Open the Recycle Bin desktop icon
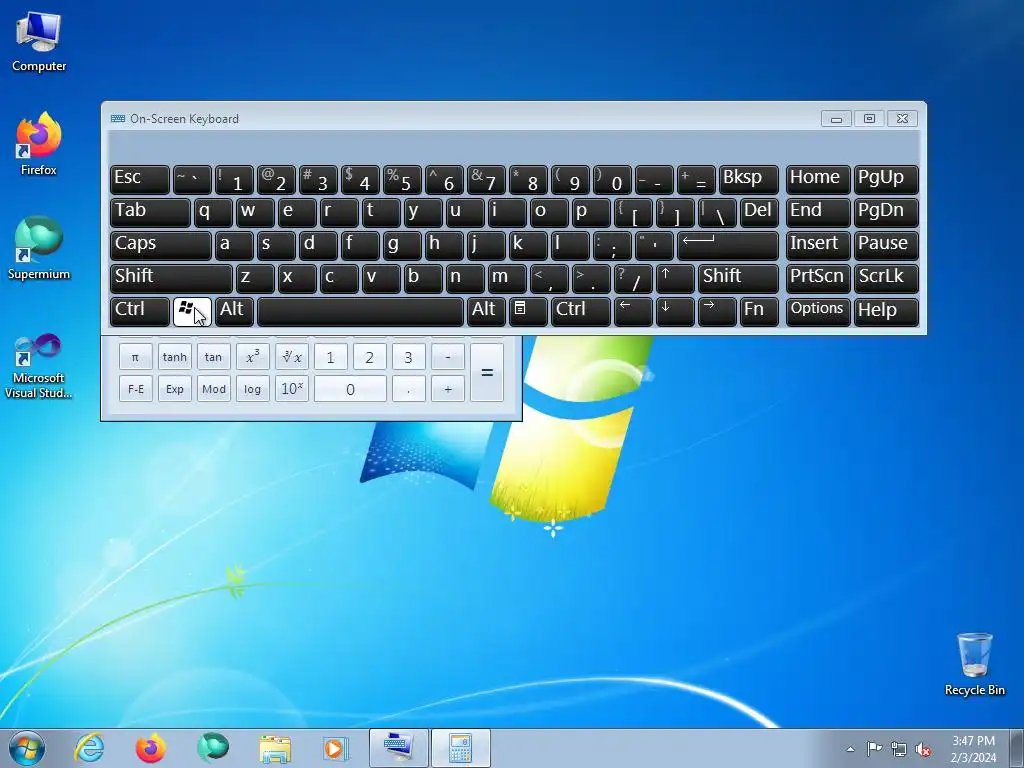 pyautogui.click(x=974, y=664)
